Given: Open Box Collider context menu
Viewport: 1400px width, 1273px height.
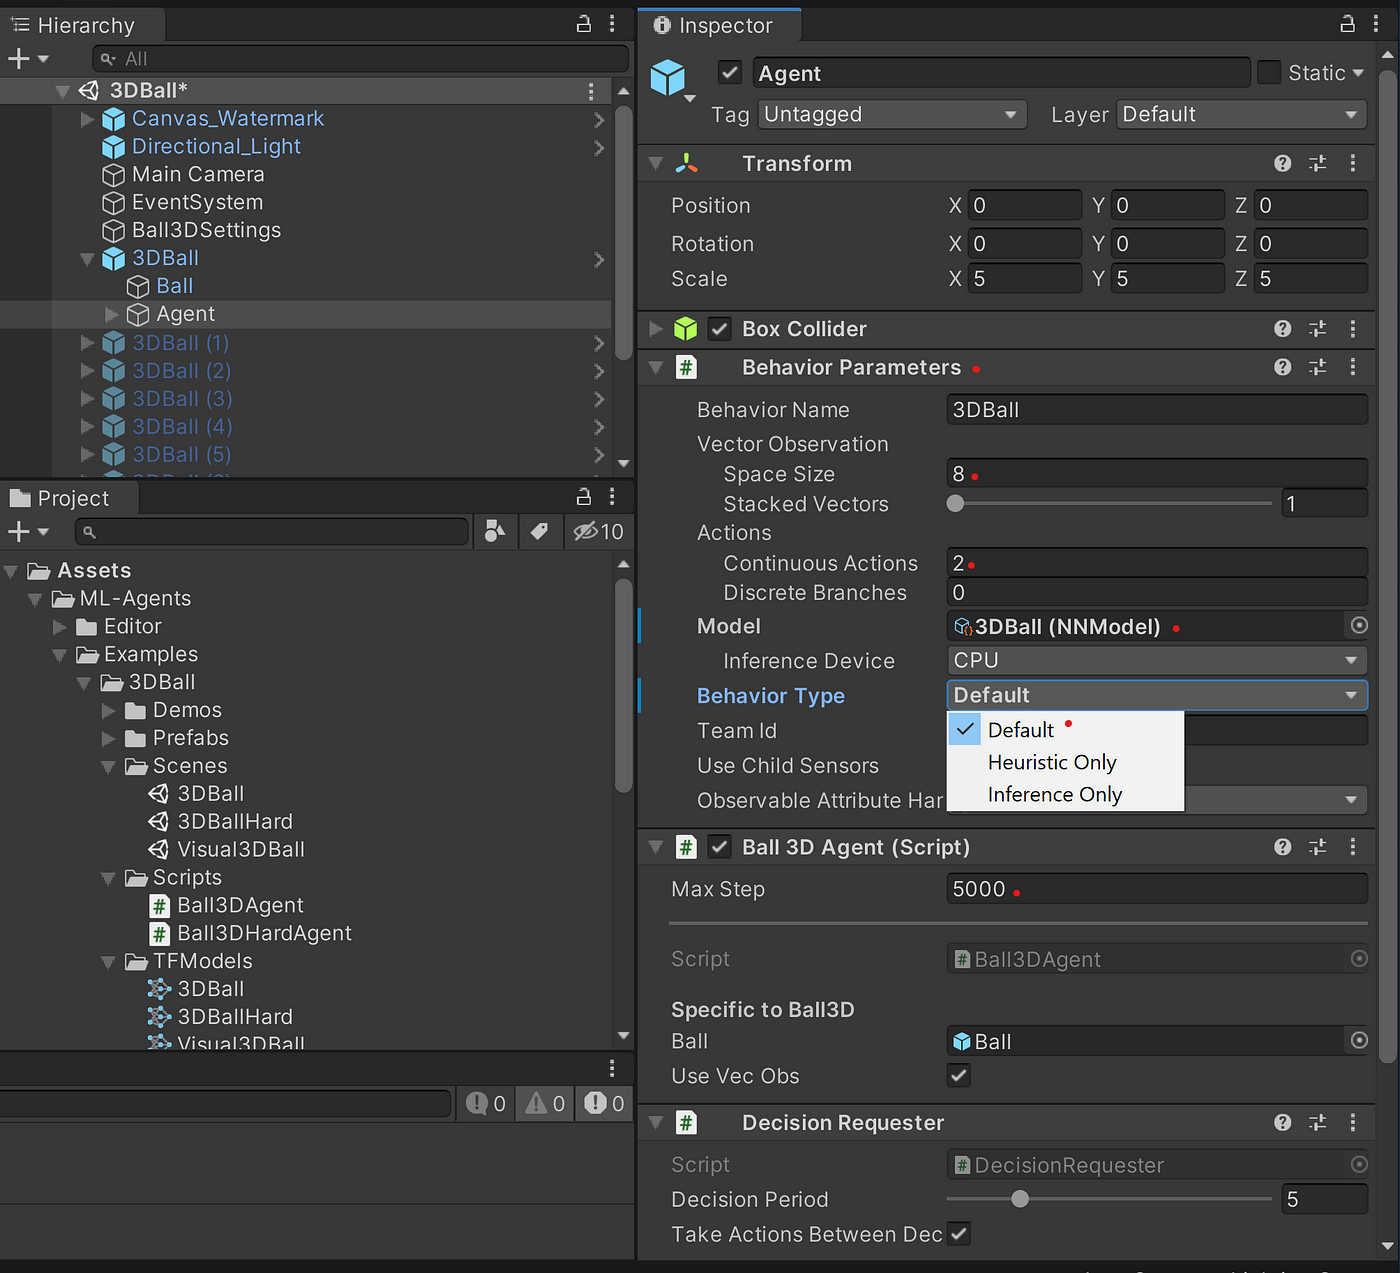Looking at the screenshot, I should (1353, 329).
